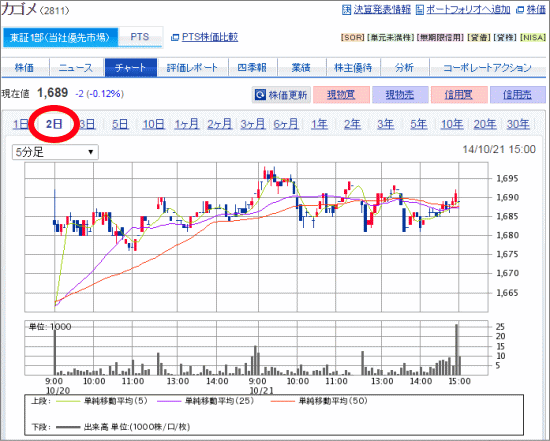Select the 1日 chart period
This screenshot has width=550, height=441.
21,124
